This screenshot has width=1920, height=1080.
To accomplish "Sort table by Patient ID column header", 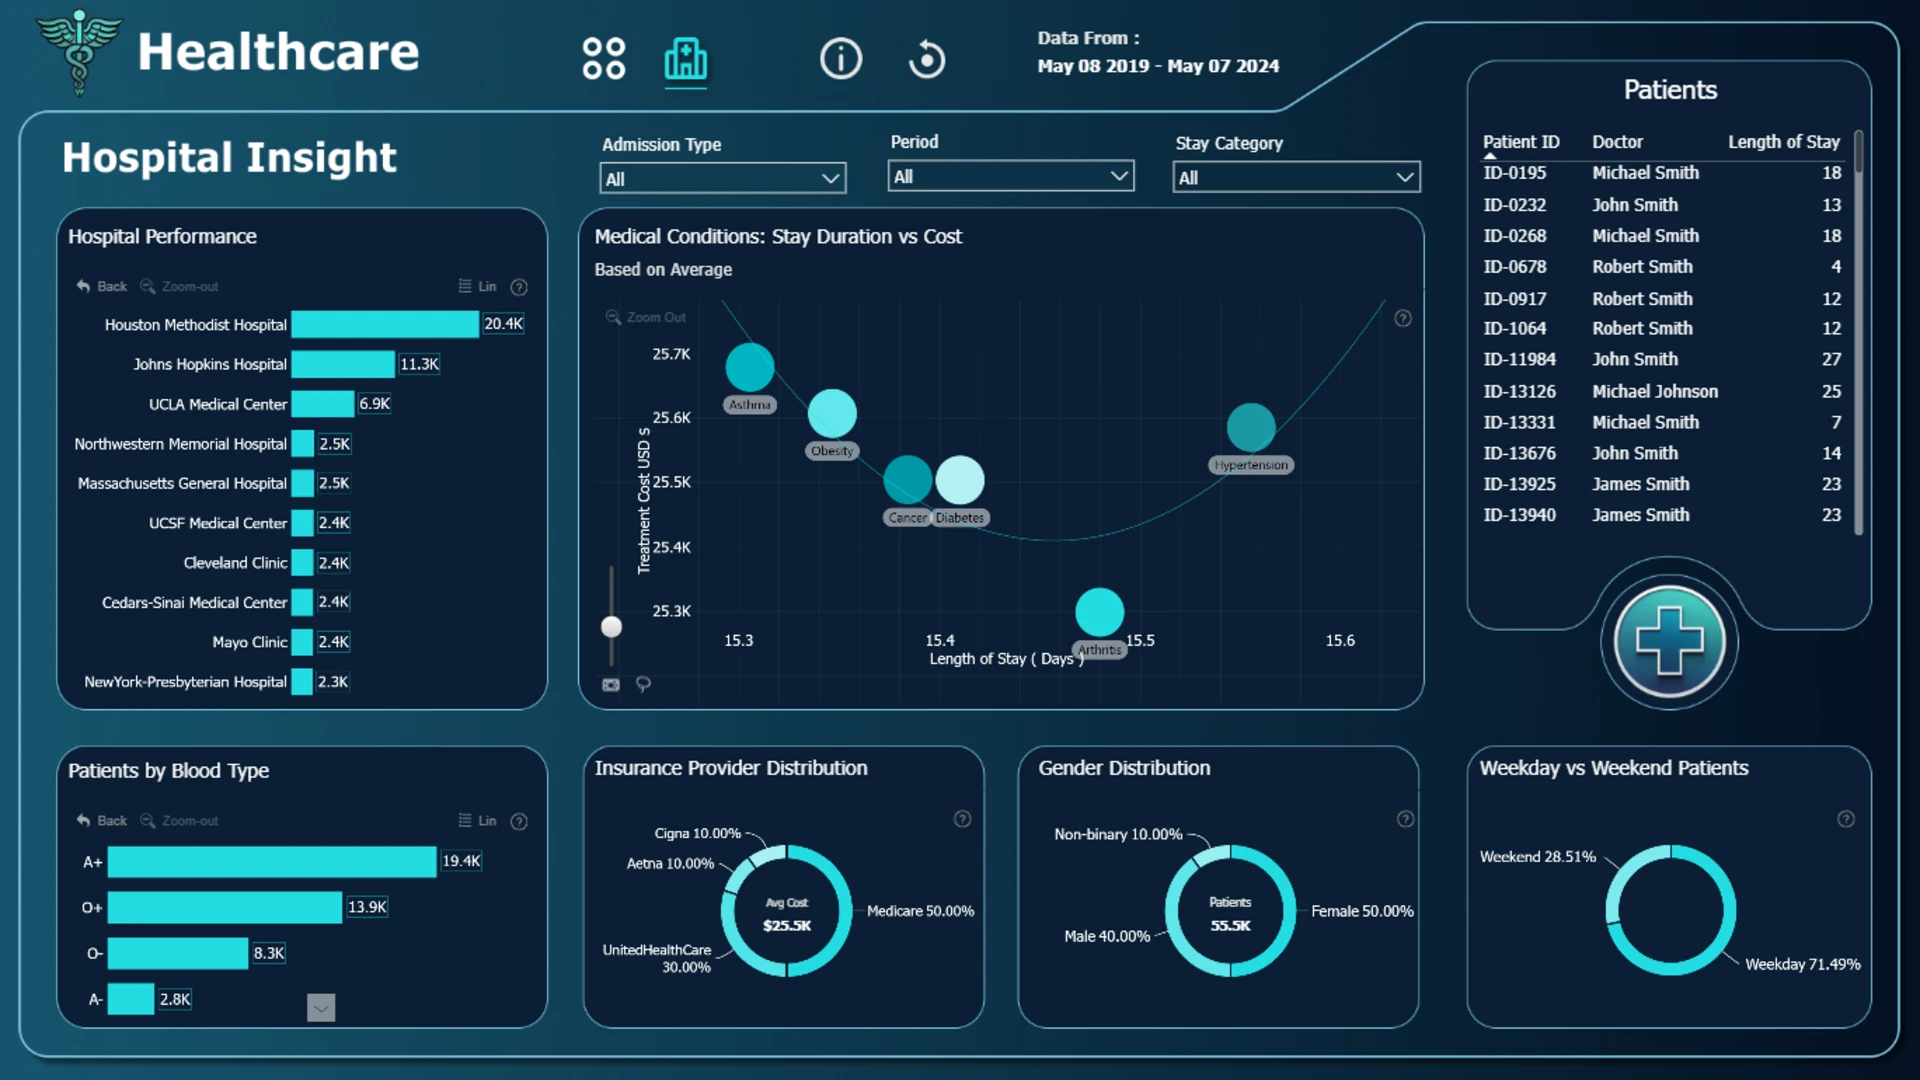I will tap(1521, 142).
